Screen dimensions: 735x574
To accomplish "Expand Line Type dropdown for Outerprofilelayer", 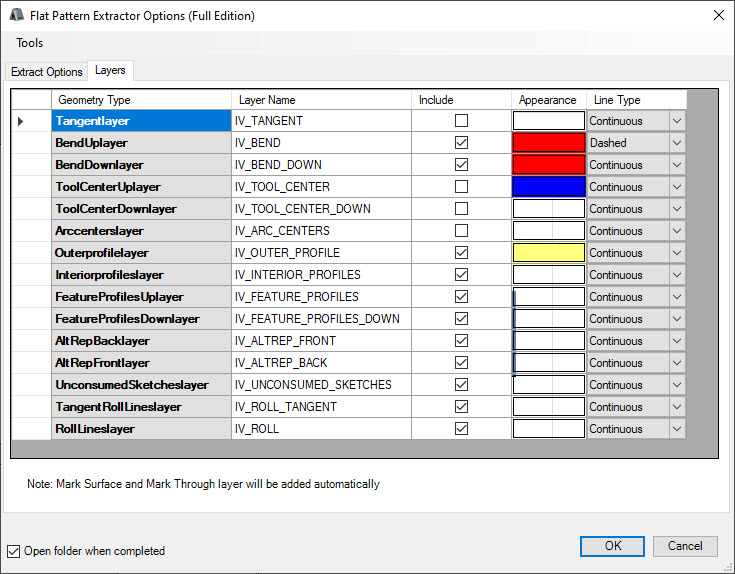I will [677, 253].
